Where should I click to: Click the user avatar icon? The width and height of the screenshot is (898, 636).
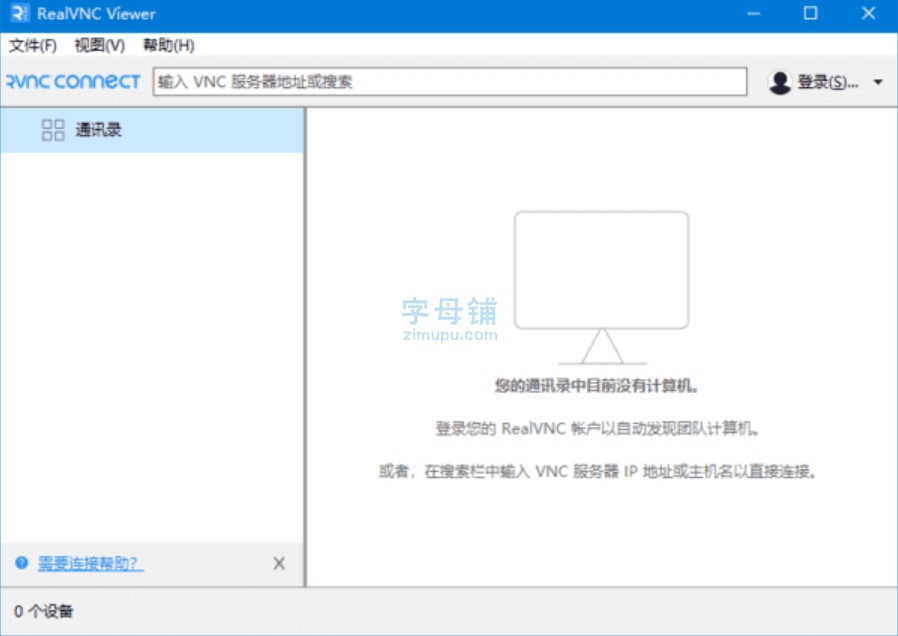(779, 82)
